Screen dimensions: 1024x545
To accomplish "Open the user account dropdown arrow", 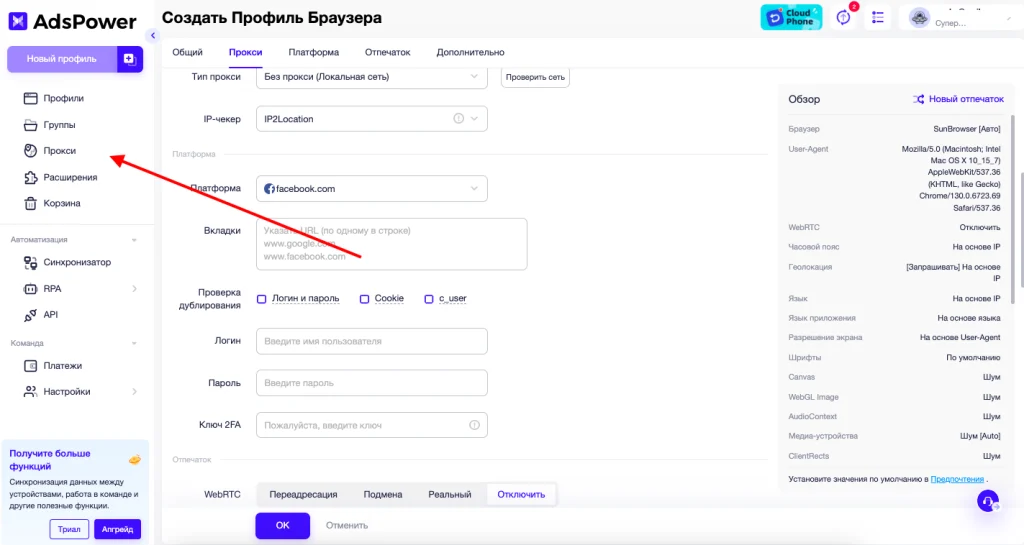I will point(1009,20).
